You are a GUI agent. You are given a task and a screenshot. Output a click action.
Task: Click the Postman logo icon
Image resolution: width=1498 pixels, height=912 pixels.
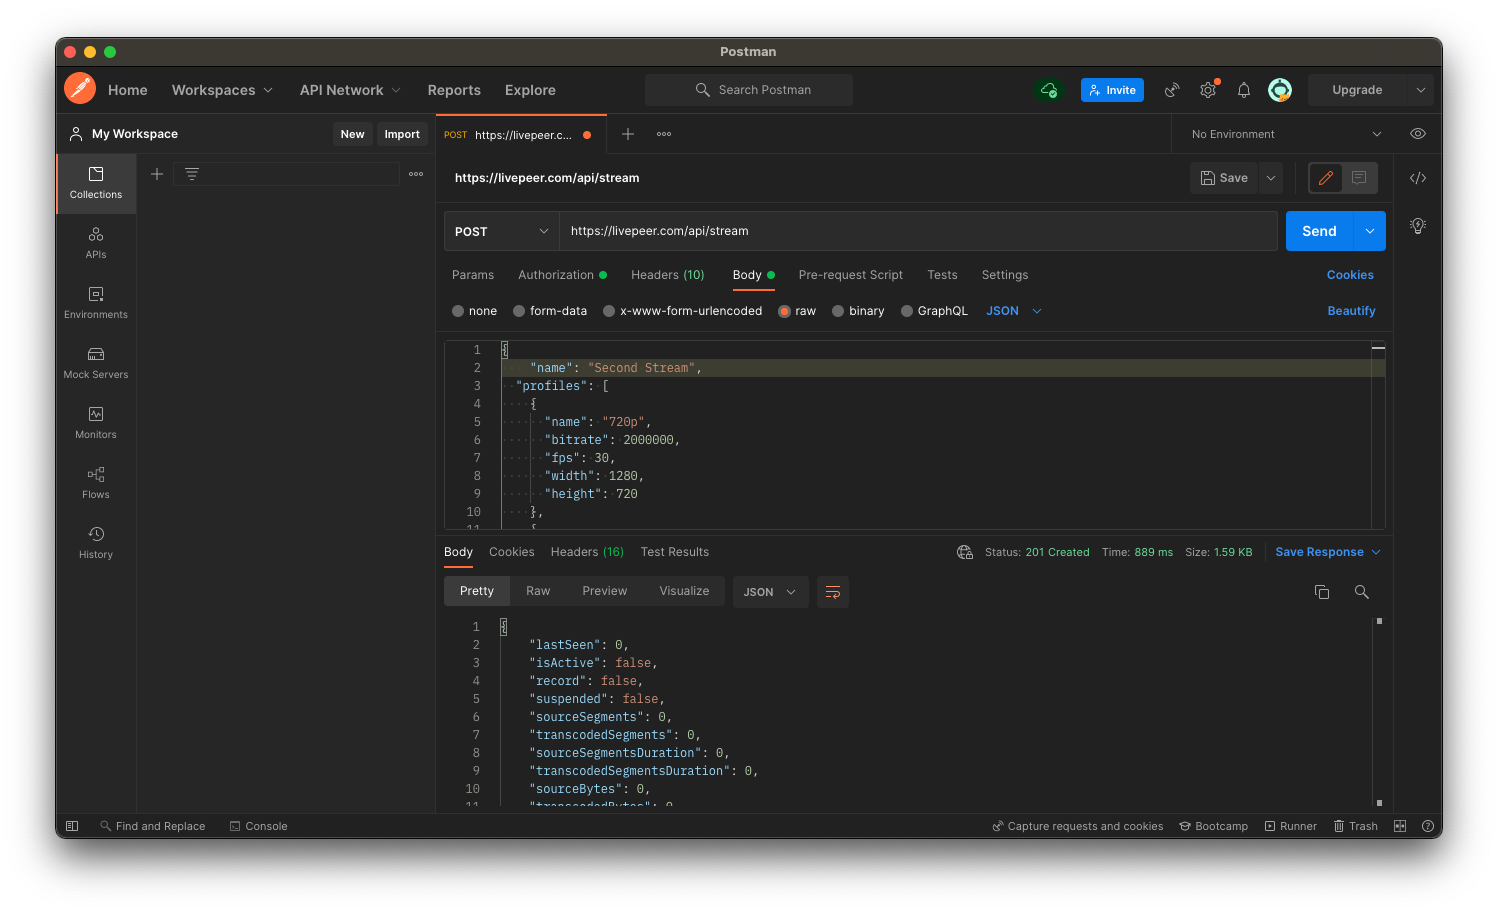pos(80,89)
